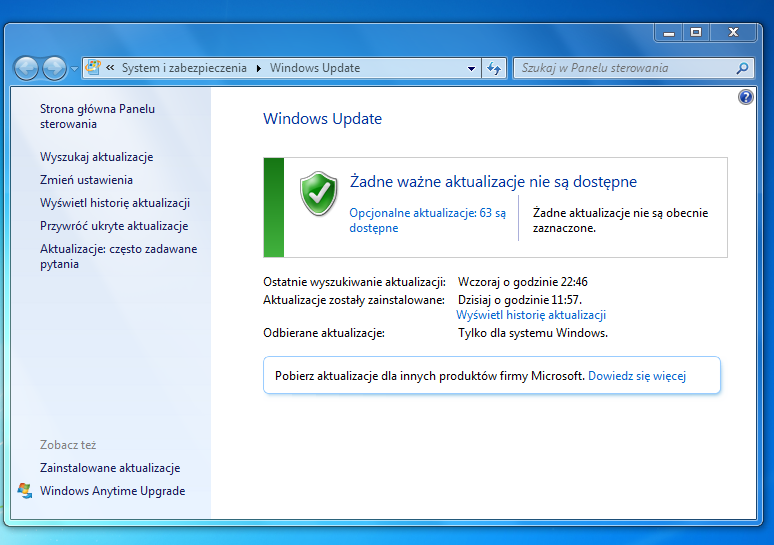This screenshot has width=774, height=545.
Task: Click text Wczoraj o godzinie 22:46
Action: pos(523,282)
